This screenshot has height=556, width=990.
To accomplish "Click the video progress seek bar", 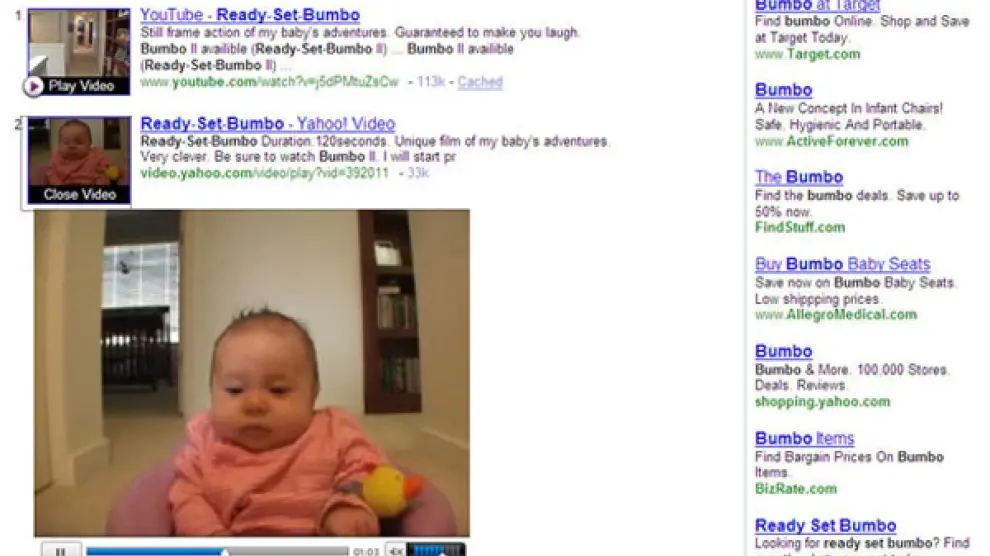I will pos(217,552).
